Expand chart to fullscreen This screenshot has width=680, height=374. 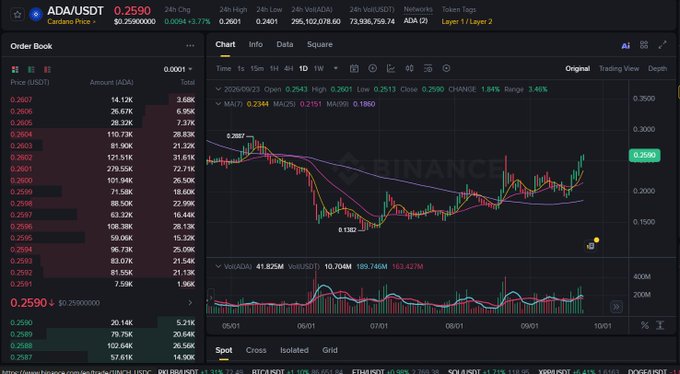pyautogui.click(x=662, y=45)
